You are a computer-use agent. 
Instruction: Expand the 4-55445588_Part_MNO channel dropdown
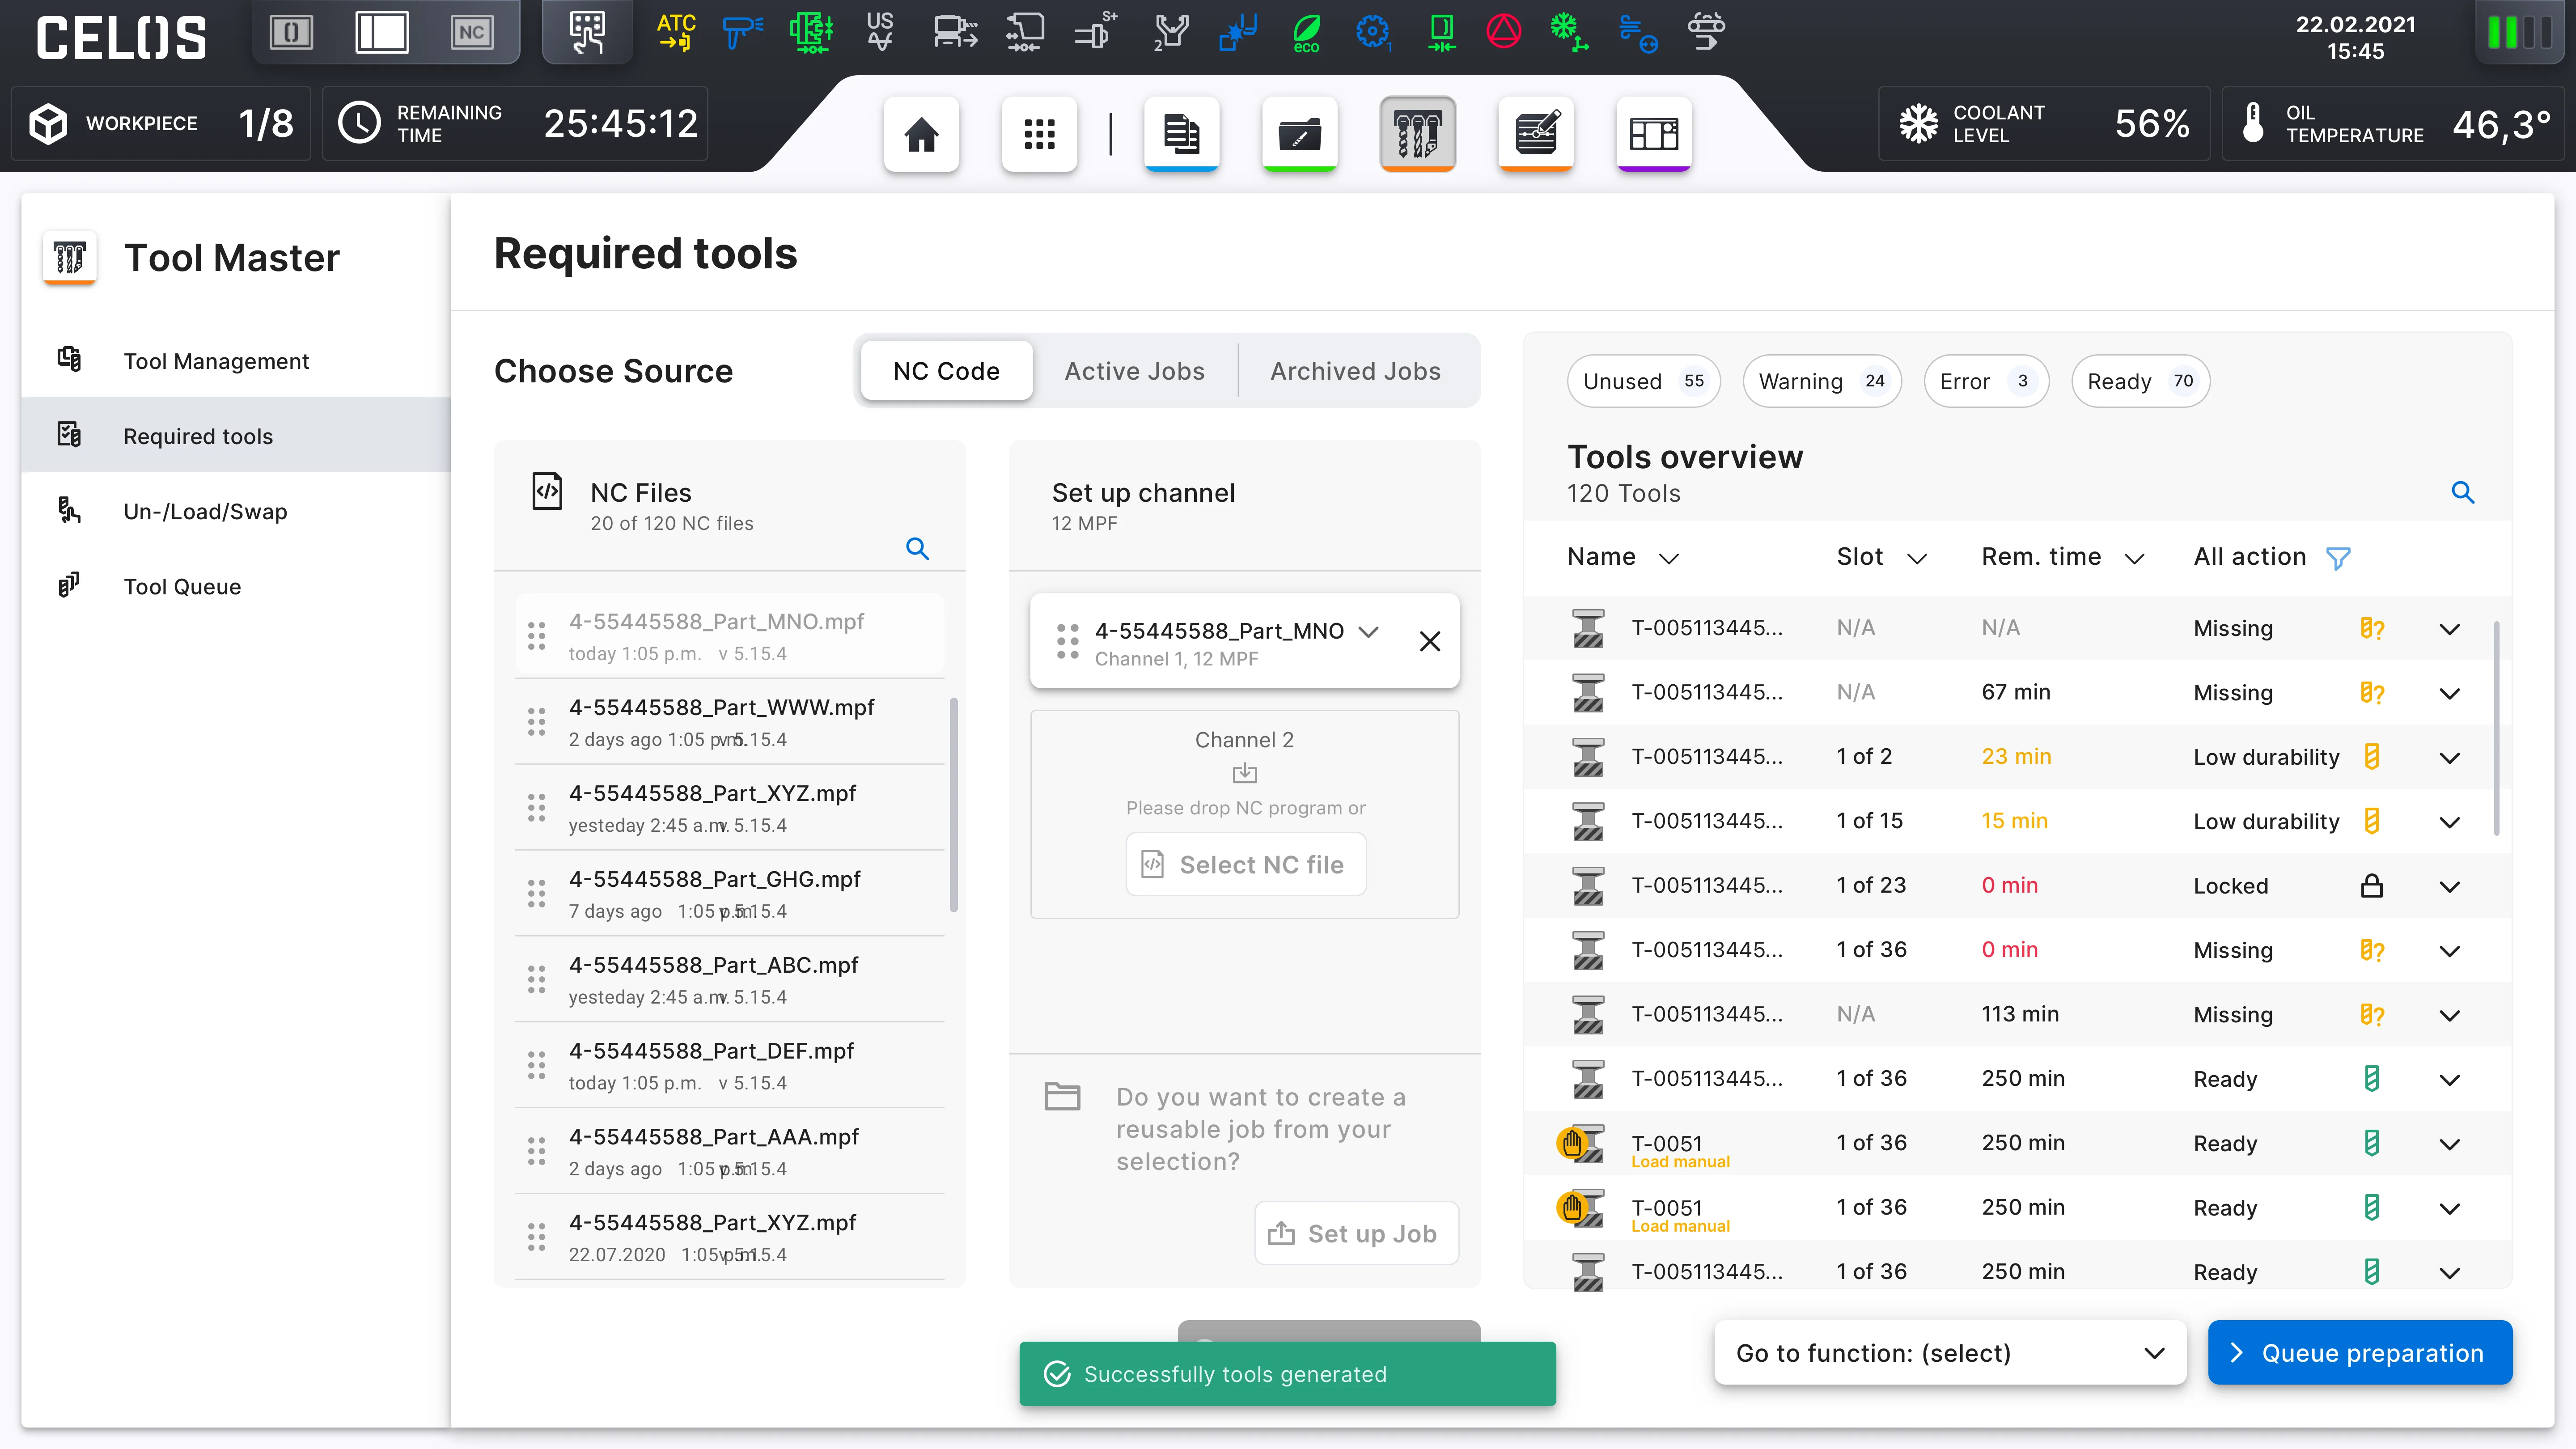1369,631
